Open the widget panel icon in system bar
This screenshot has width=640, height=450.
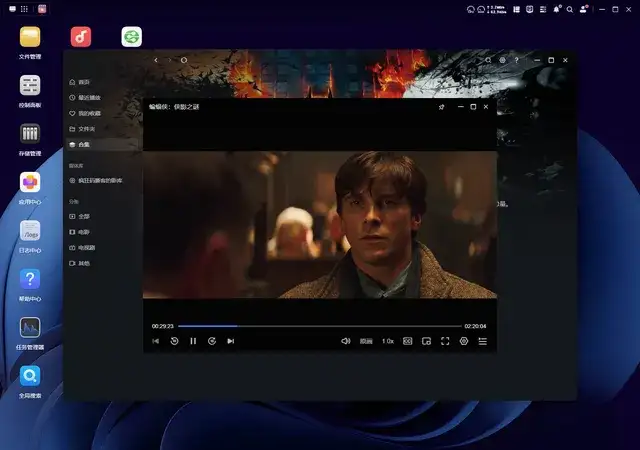click(516, 9)
